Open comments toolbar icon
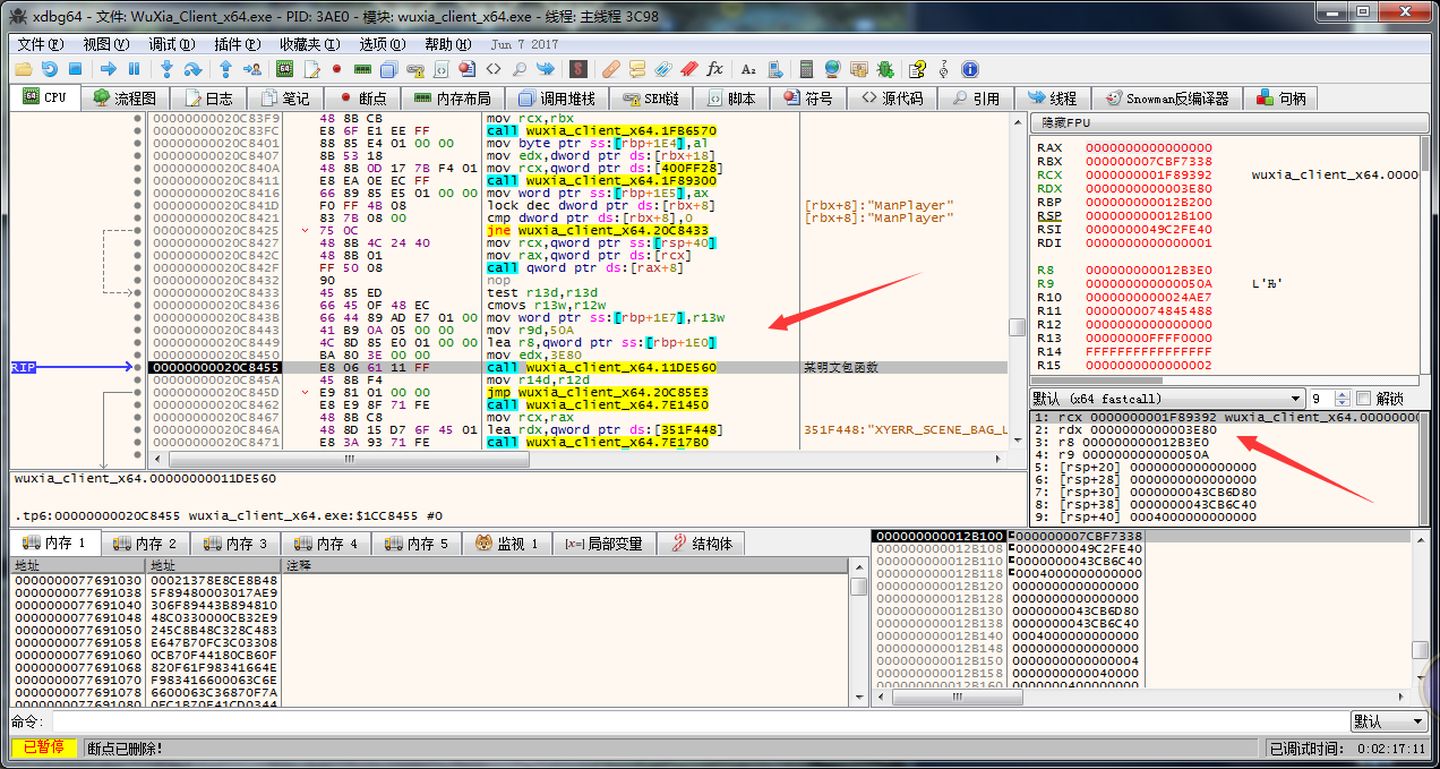The height and width of the screenshot is (769, 1440). [637, 69]
